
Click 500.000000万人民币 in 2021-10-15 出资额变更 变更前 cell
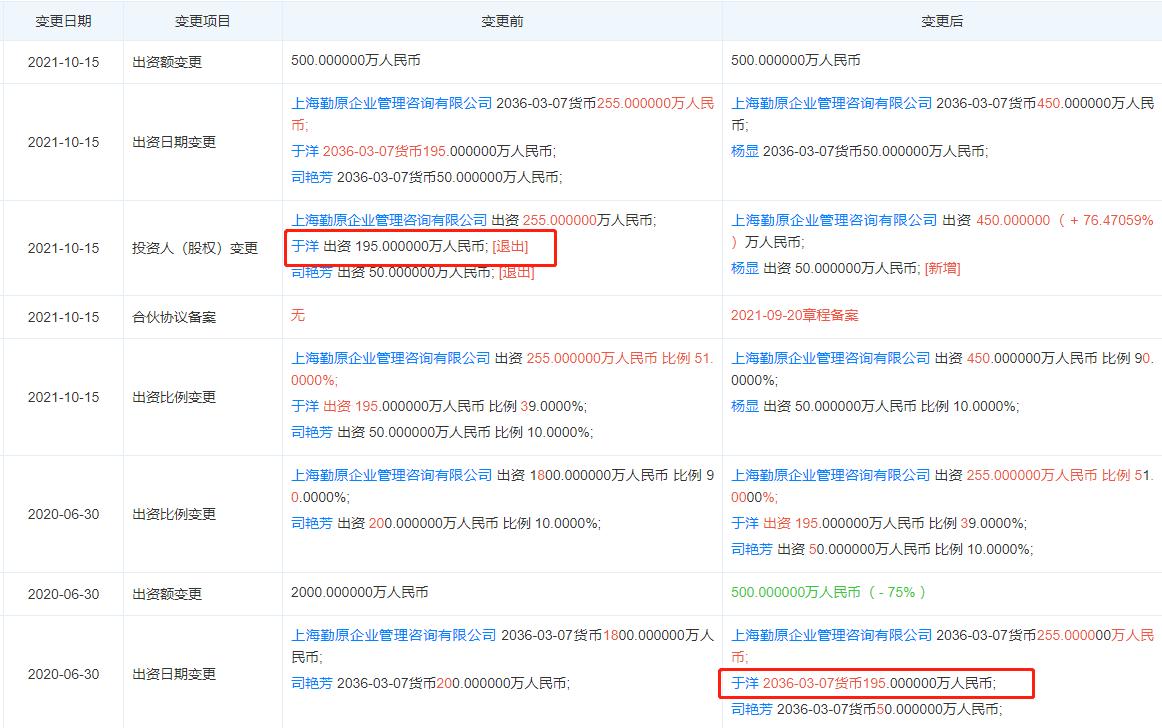(355, 60)
